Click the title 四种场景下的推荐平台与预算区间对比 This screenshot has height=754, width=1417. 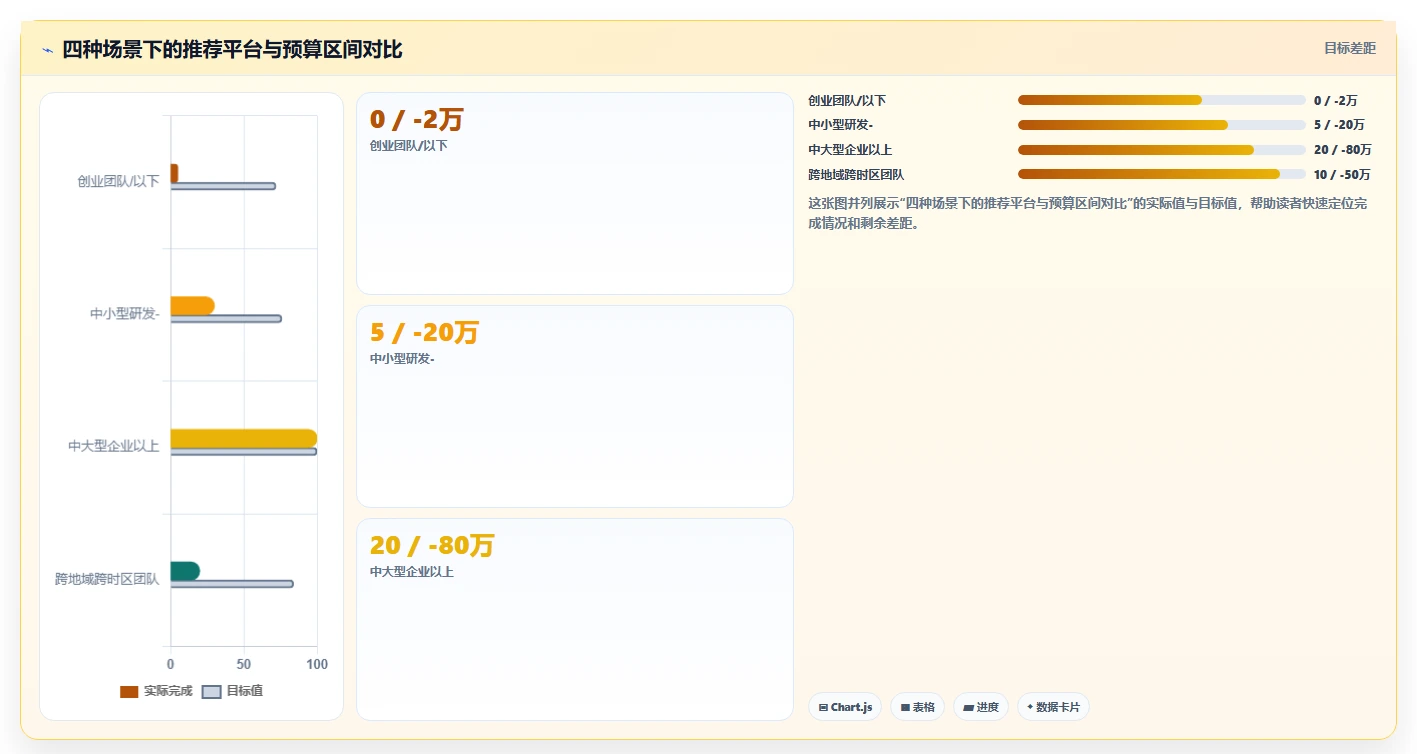point(232,49)
